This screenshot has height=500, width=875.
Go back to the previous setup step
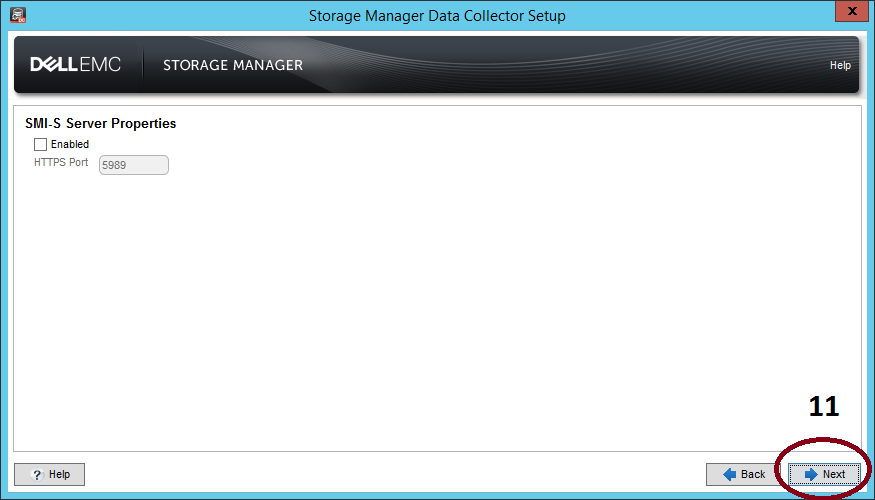point(743,474)
